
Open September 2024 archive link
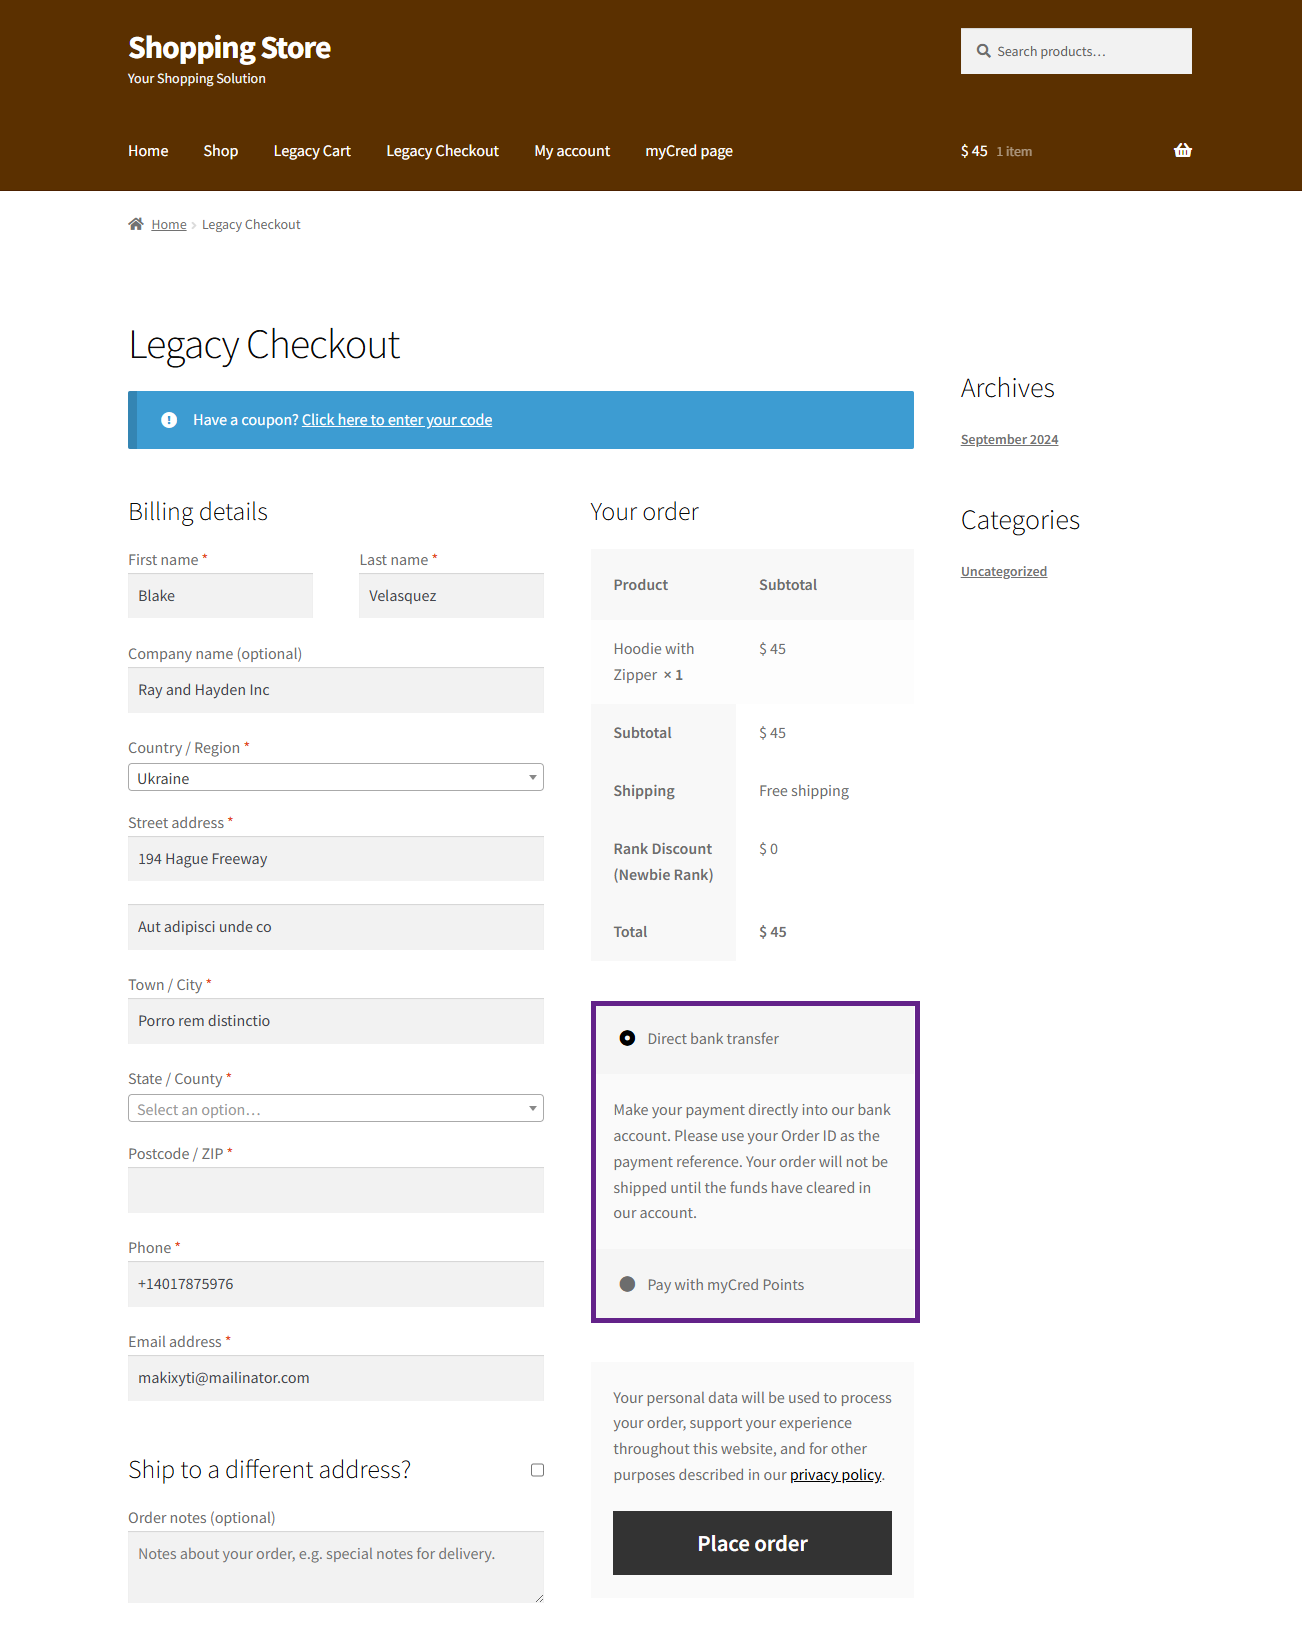[x=1009, y=440]
